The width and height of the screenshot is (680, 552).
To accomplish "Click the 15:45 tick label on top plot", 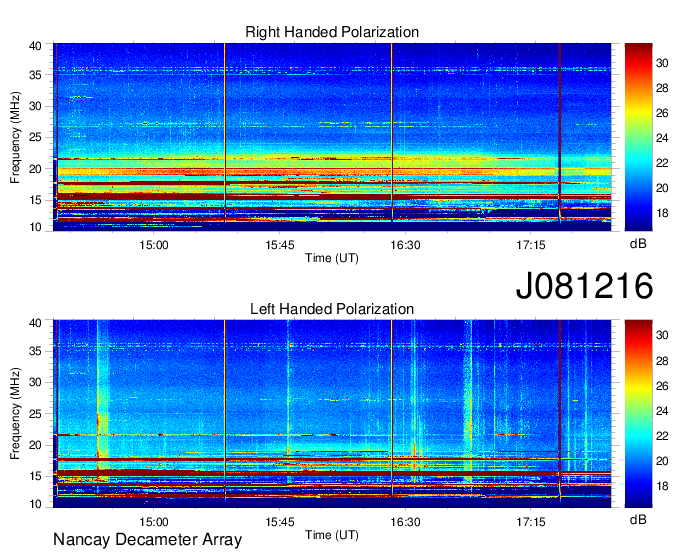I will tap(280, 245).
